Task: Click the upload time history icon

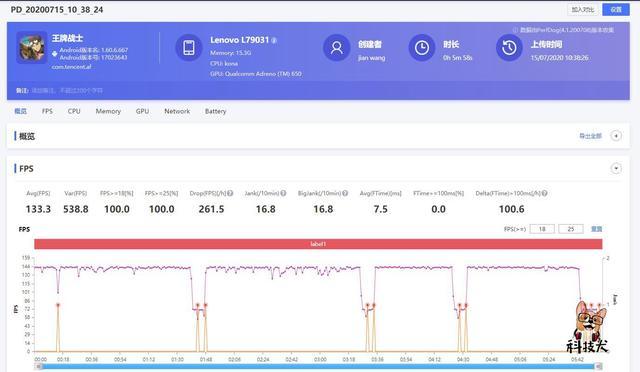Action: pos(509,48)
